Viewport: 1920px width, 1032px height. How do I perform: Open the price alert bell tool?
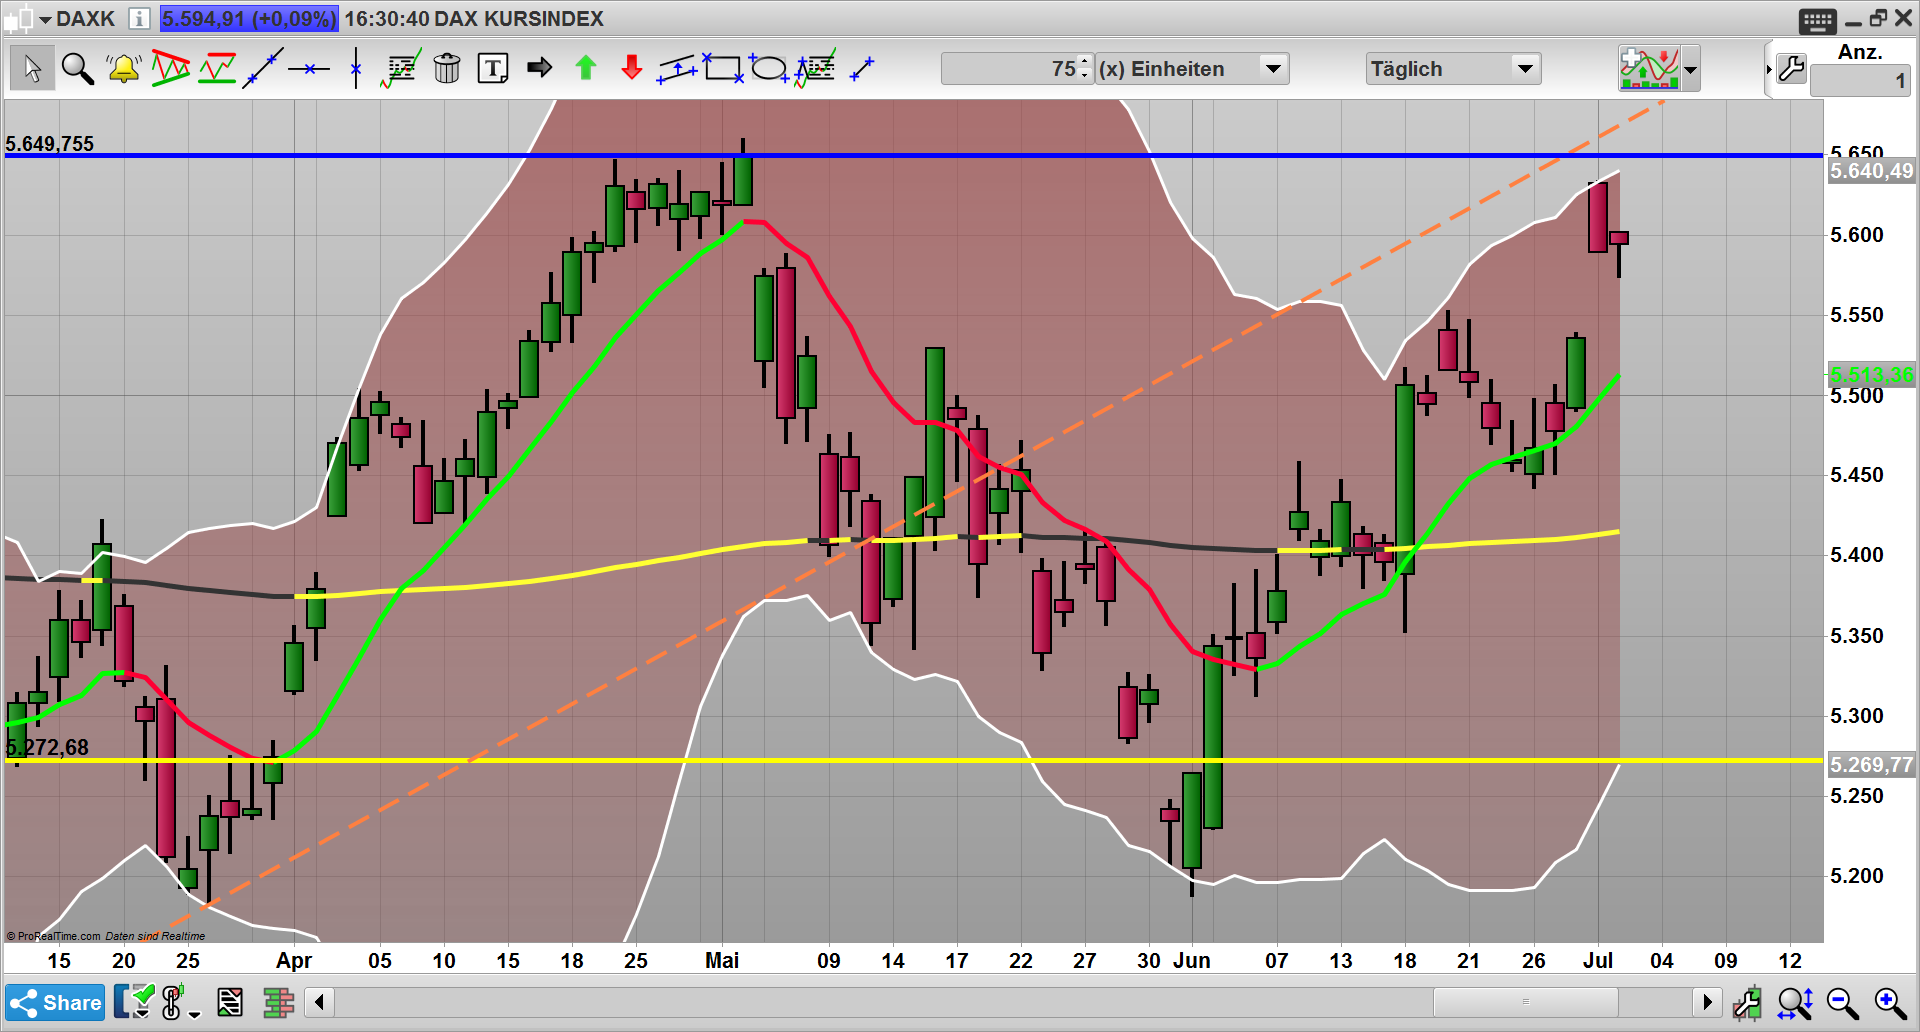[x=123, y=69]
